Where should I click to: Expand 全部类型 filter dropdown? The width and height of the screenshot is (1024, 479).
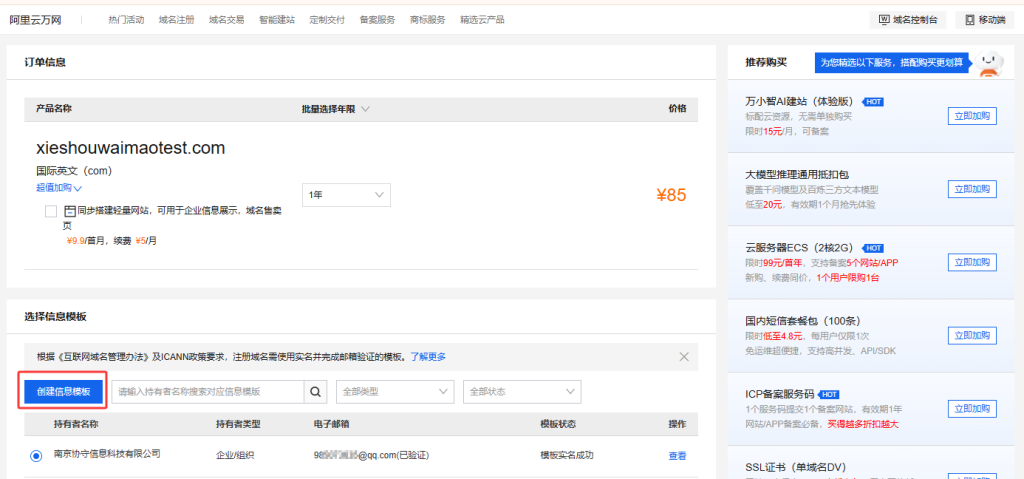394,392
